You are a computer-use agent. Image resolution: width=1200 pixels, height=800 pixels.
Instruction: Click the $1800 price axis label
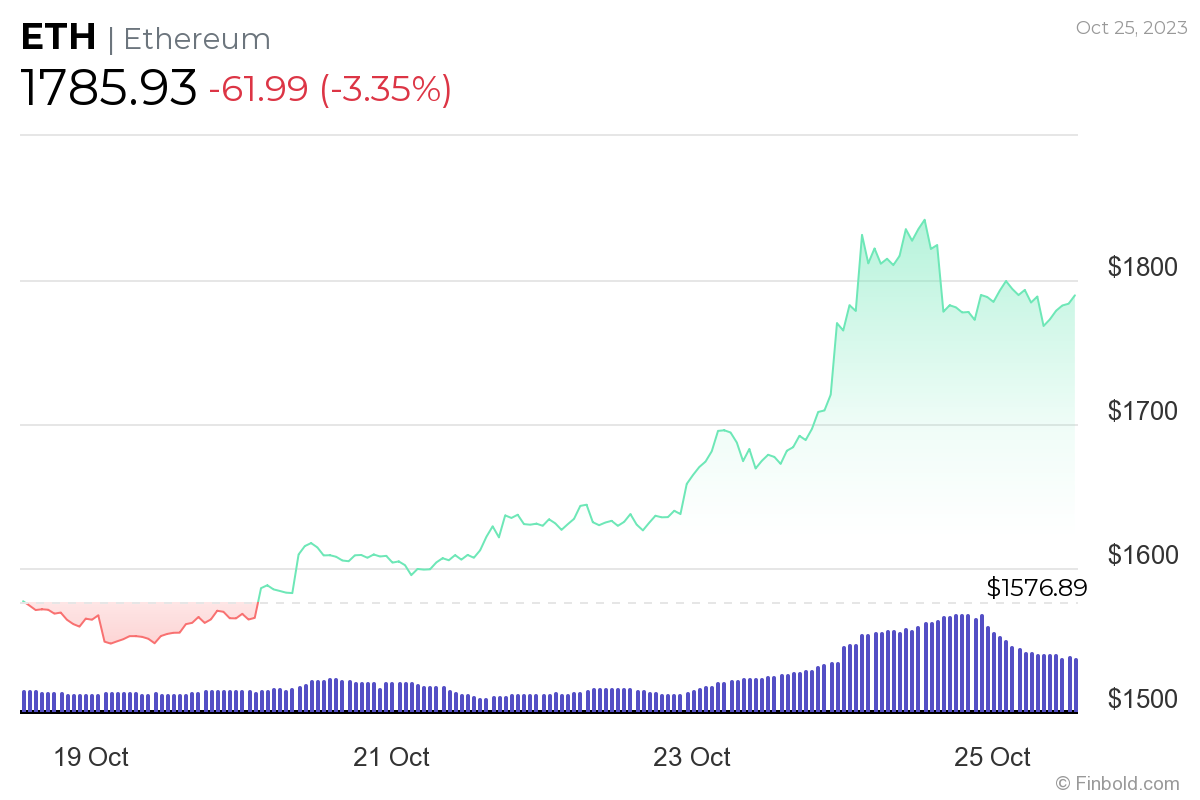click(1143, 267)
